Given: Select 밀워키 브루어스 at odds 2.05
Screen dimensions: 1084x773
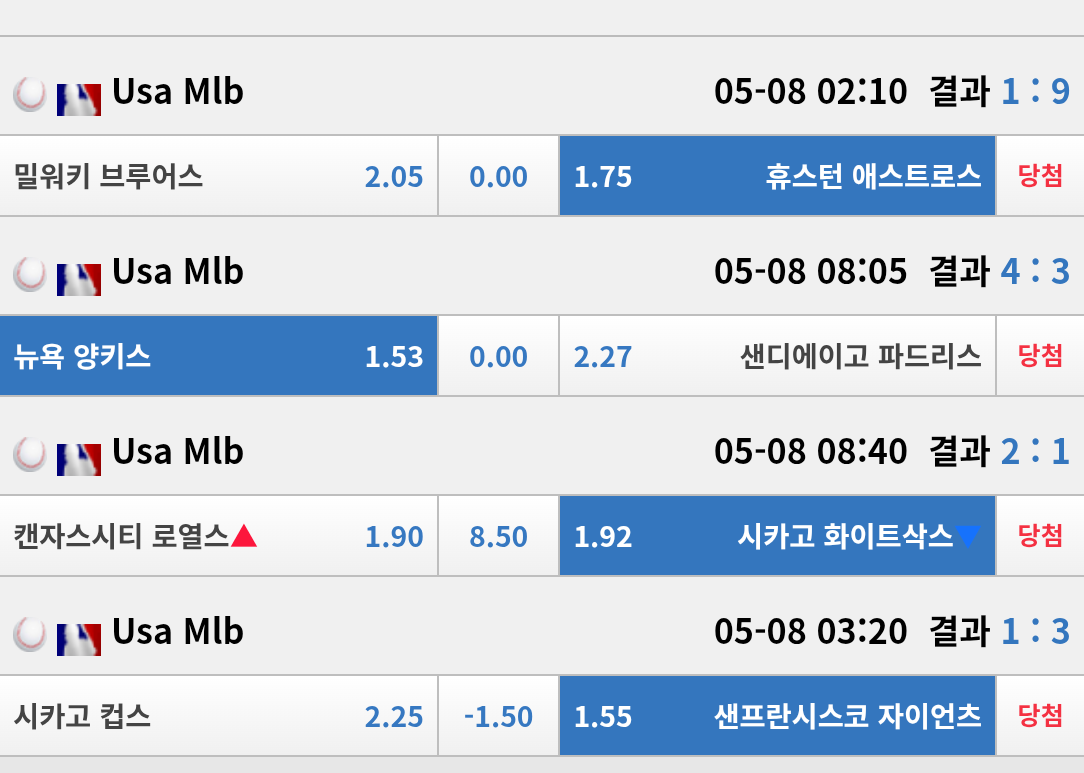Looking at the screenshot, I should click(218, 177).
